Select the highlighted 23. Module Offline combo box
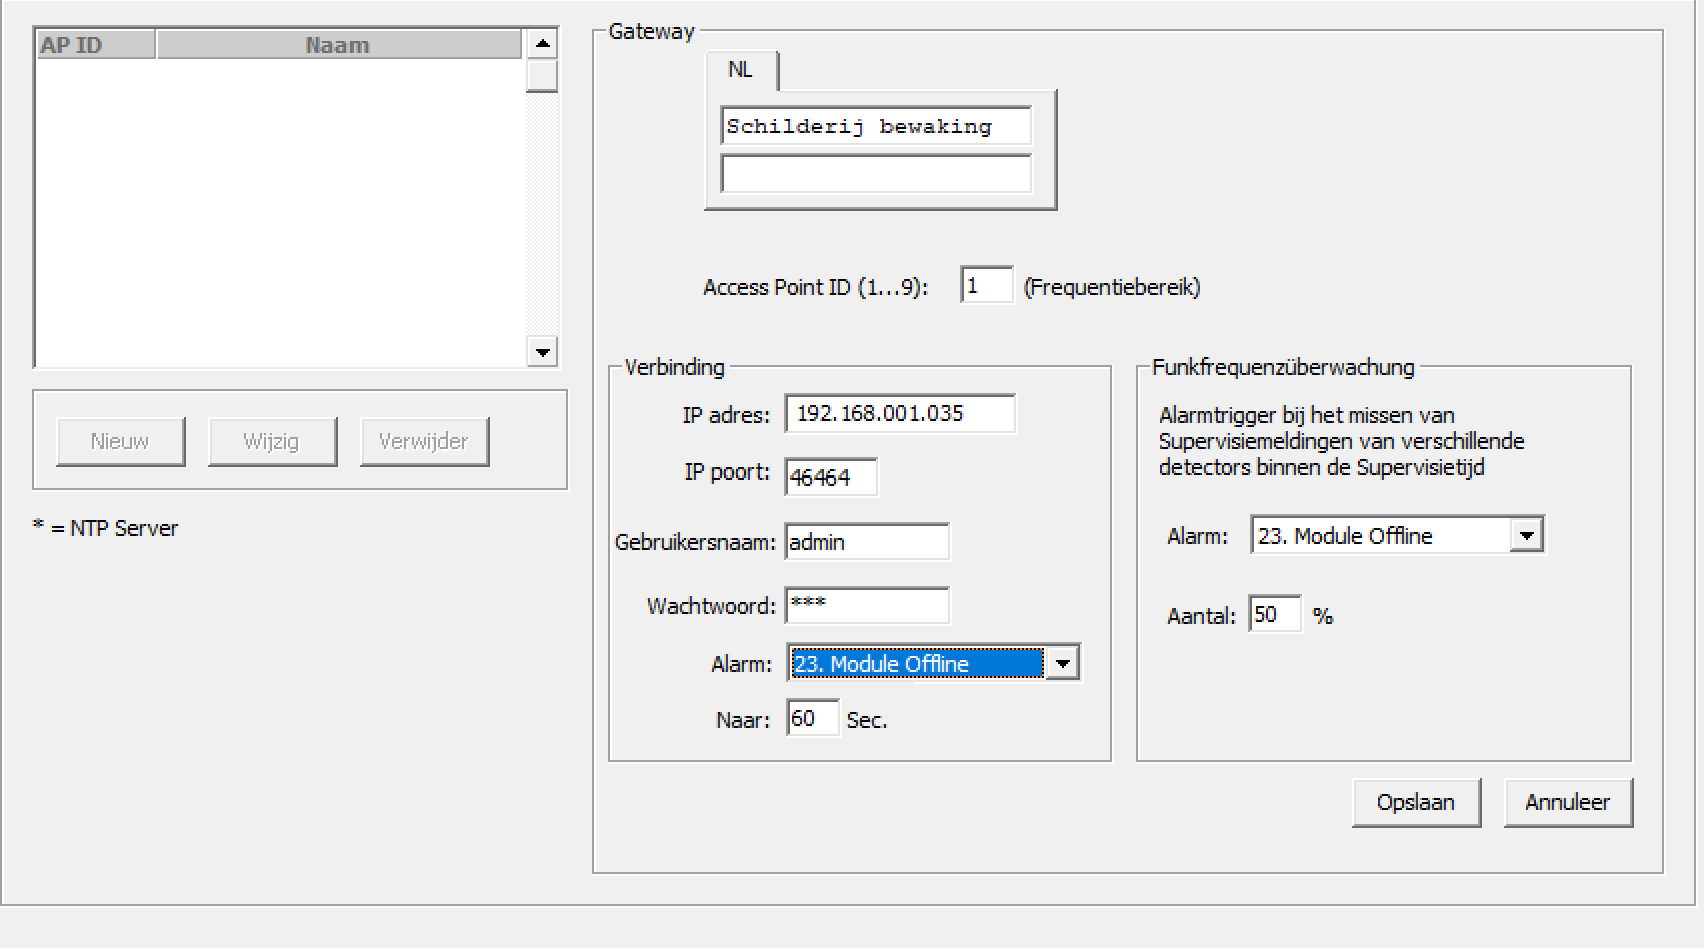Viewport: 1704px width, 948px height. [916, 663]
